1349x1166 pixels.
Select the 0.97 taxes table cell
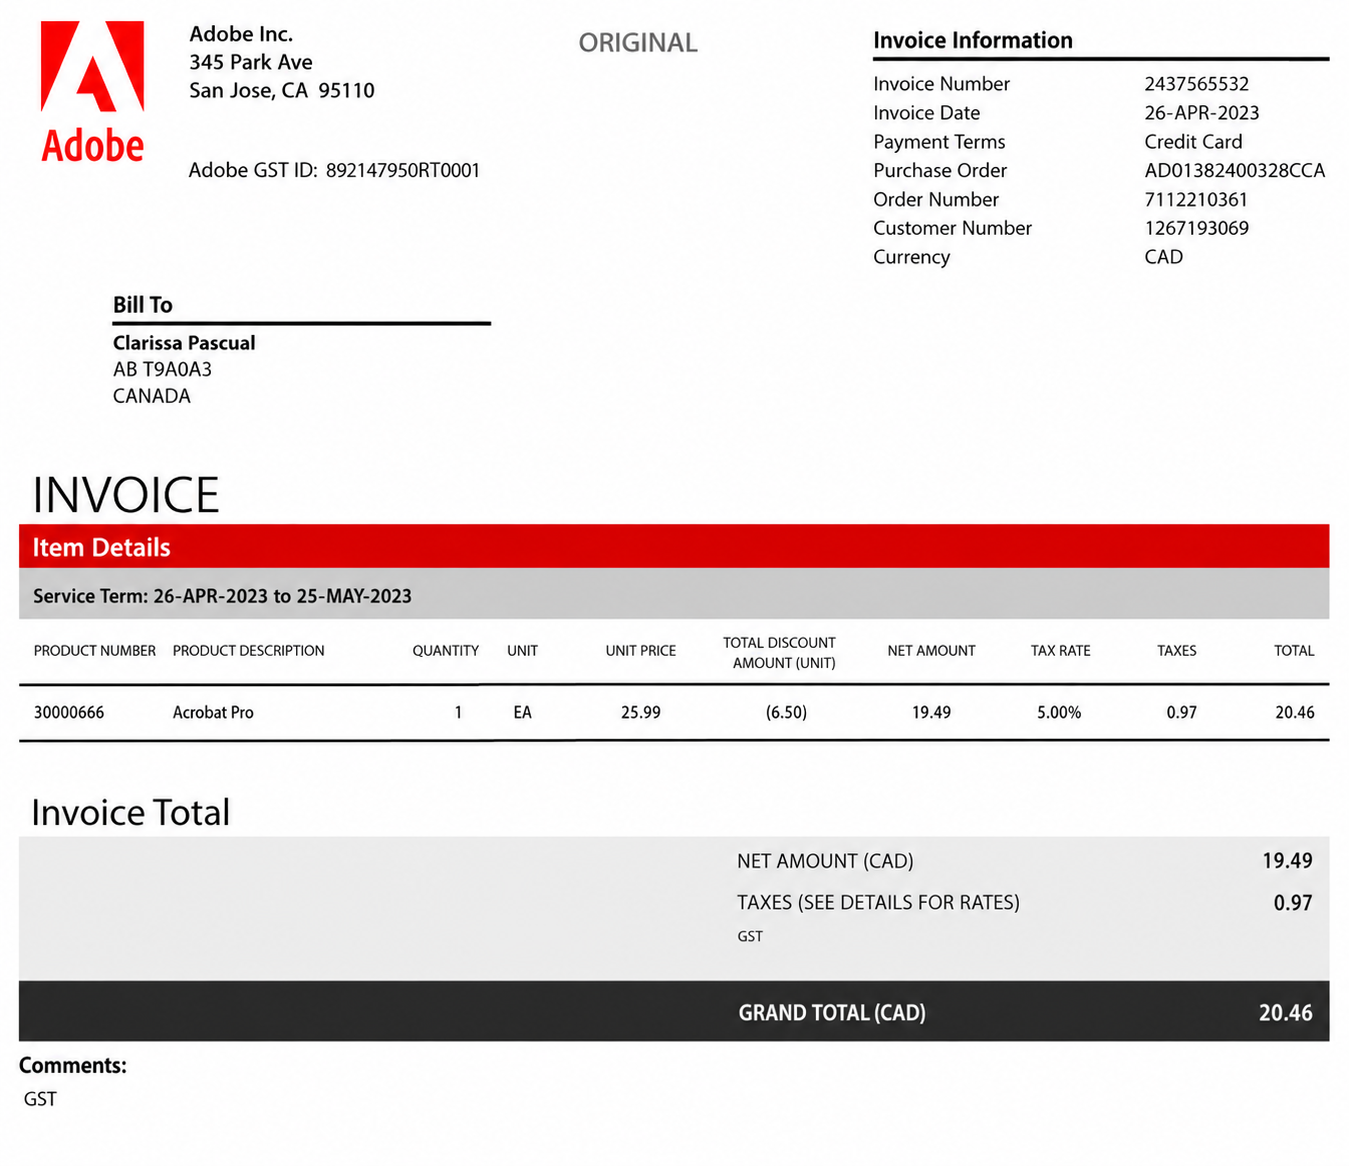[1181, 713]
